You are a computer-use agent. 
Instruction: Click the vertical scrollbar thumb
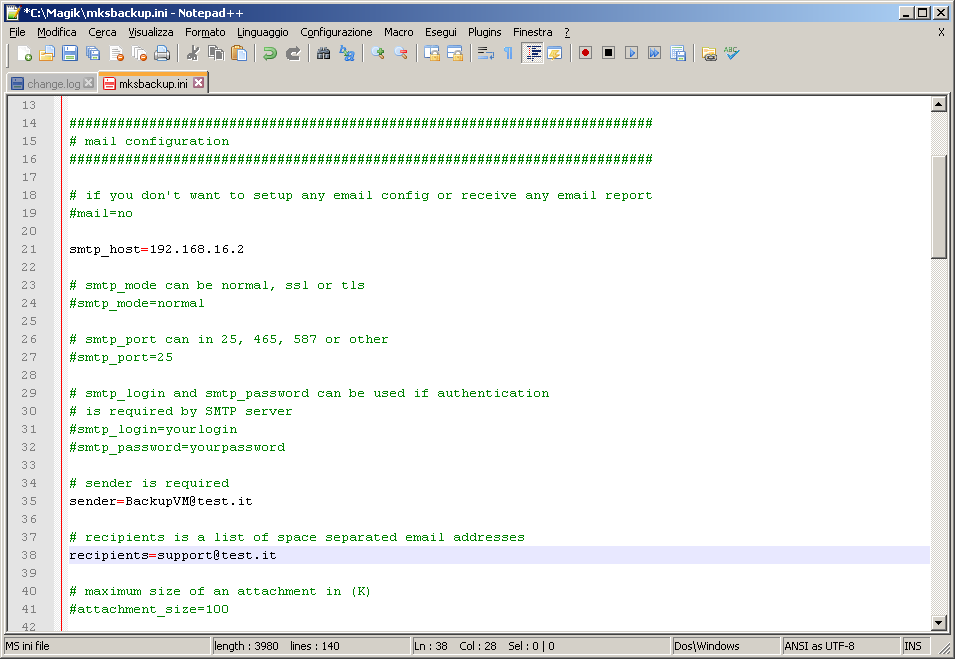tap(939, 207)
